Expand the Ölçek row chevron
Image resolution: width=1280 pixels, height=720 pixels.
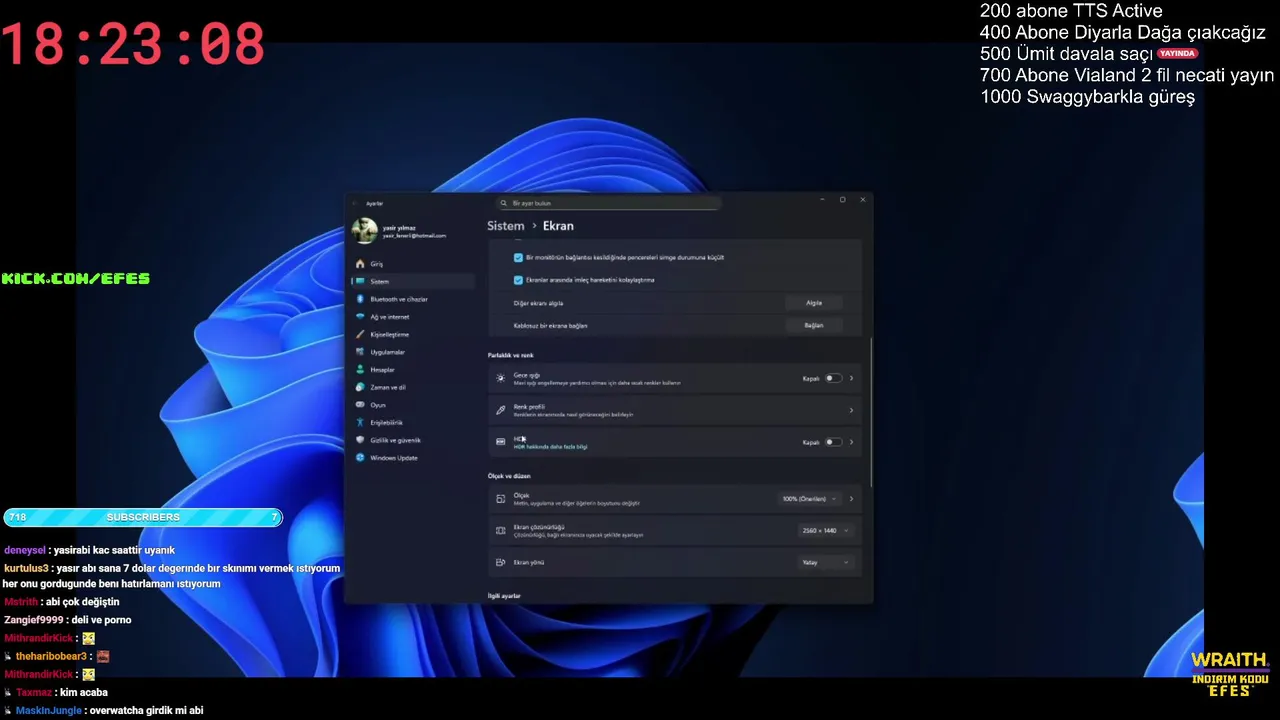(x=852, y=498)
